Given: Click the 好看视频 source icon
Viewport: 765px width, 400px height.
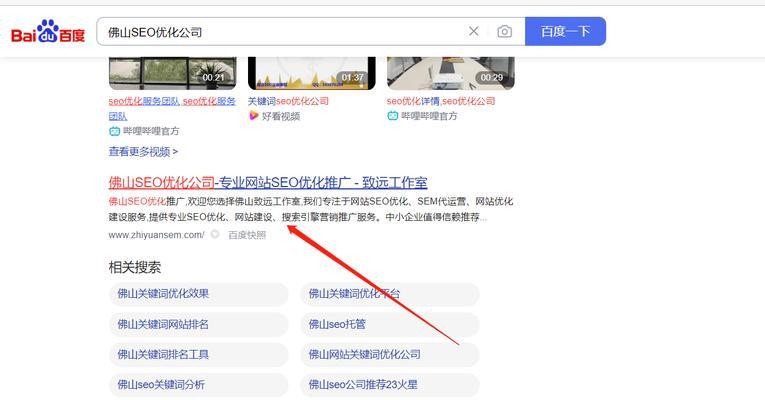Looking at the screenshot, I should tap(253, 116).
